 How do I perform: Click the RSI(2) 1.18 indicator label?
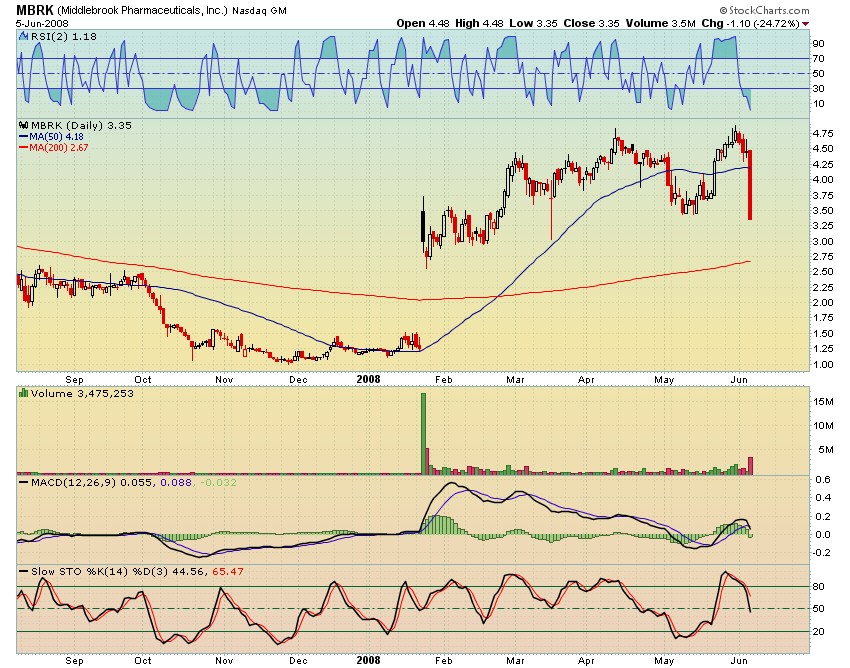pyautogui.click(x=64, y=37)
